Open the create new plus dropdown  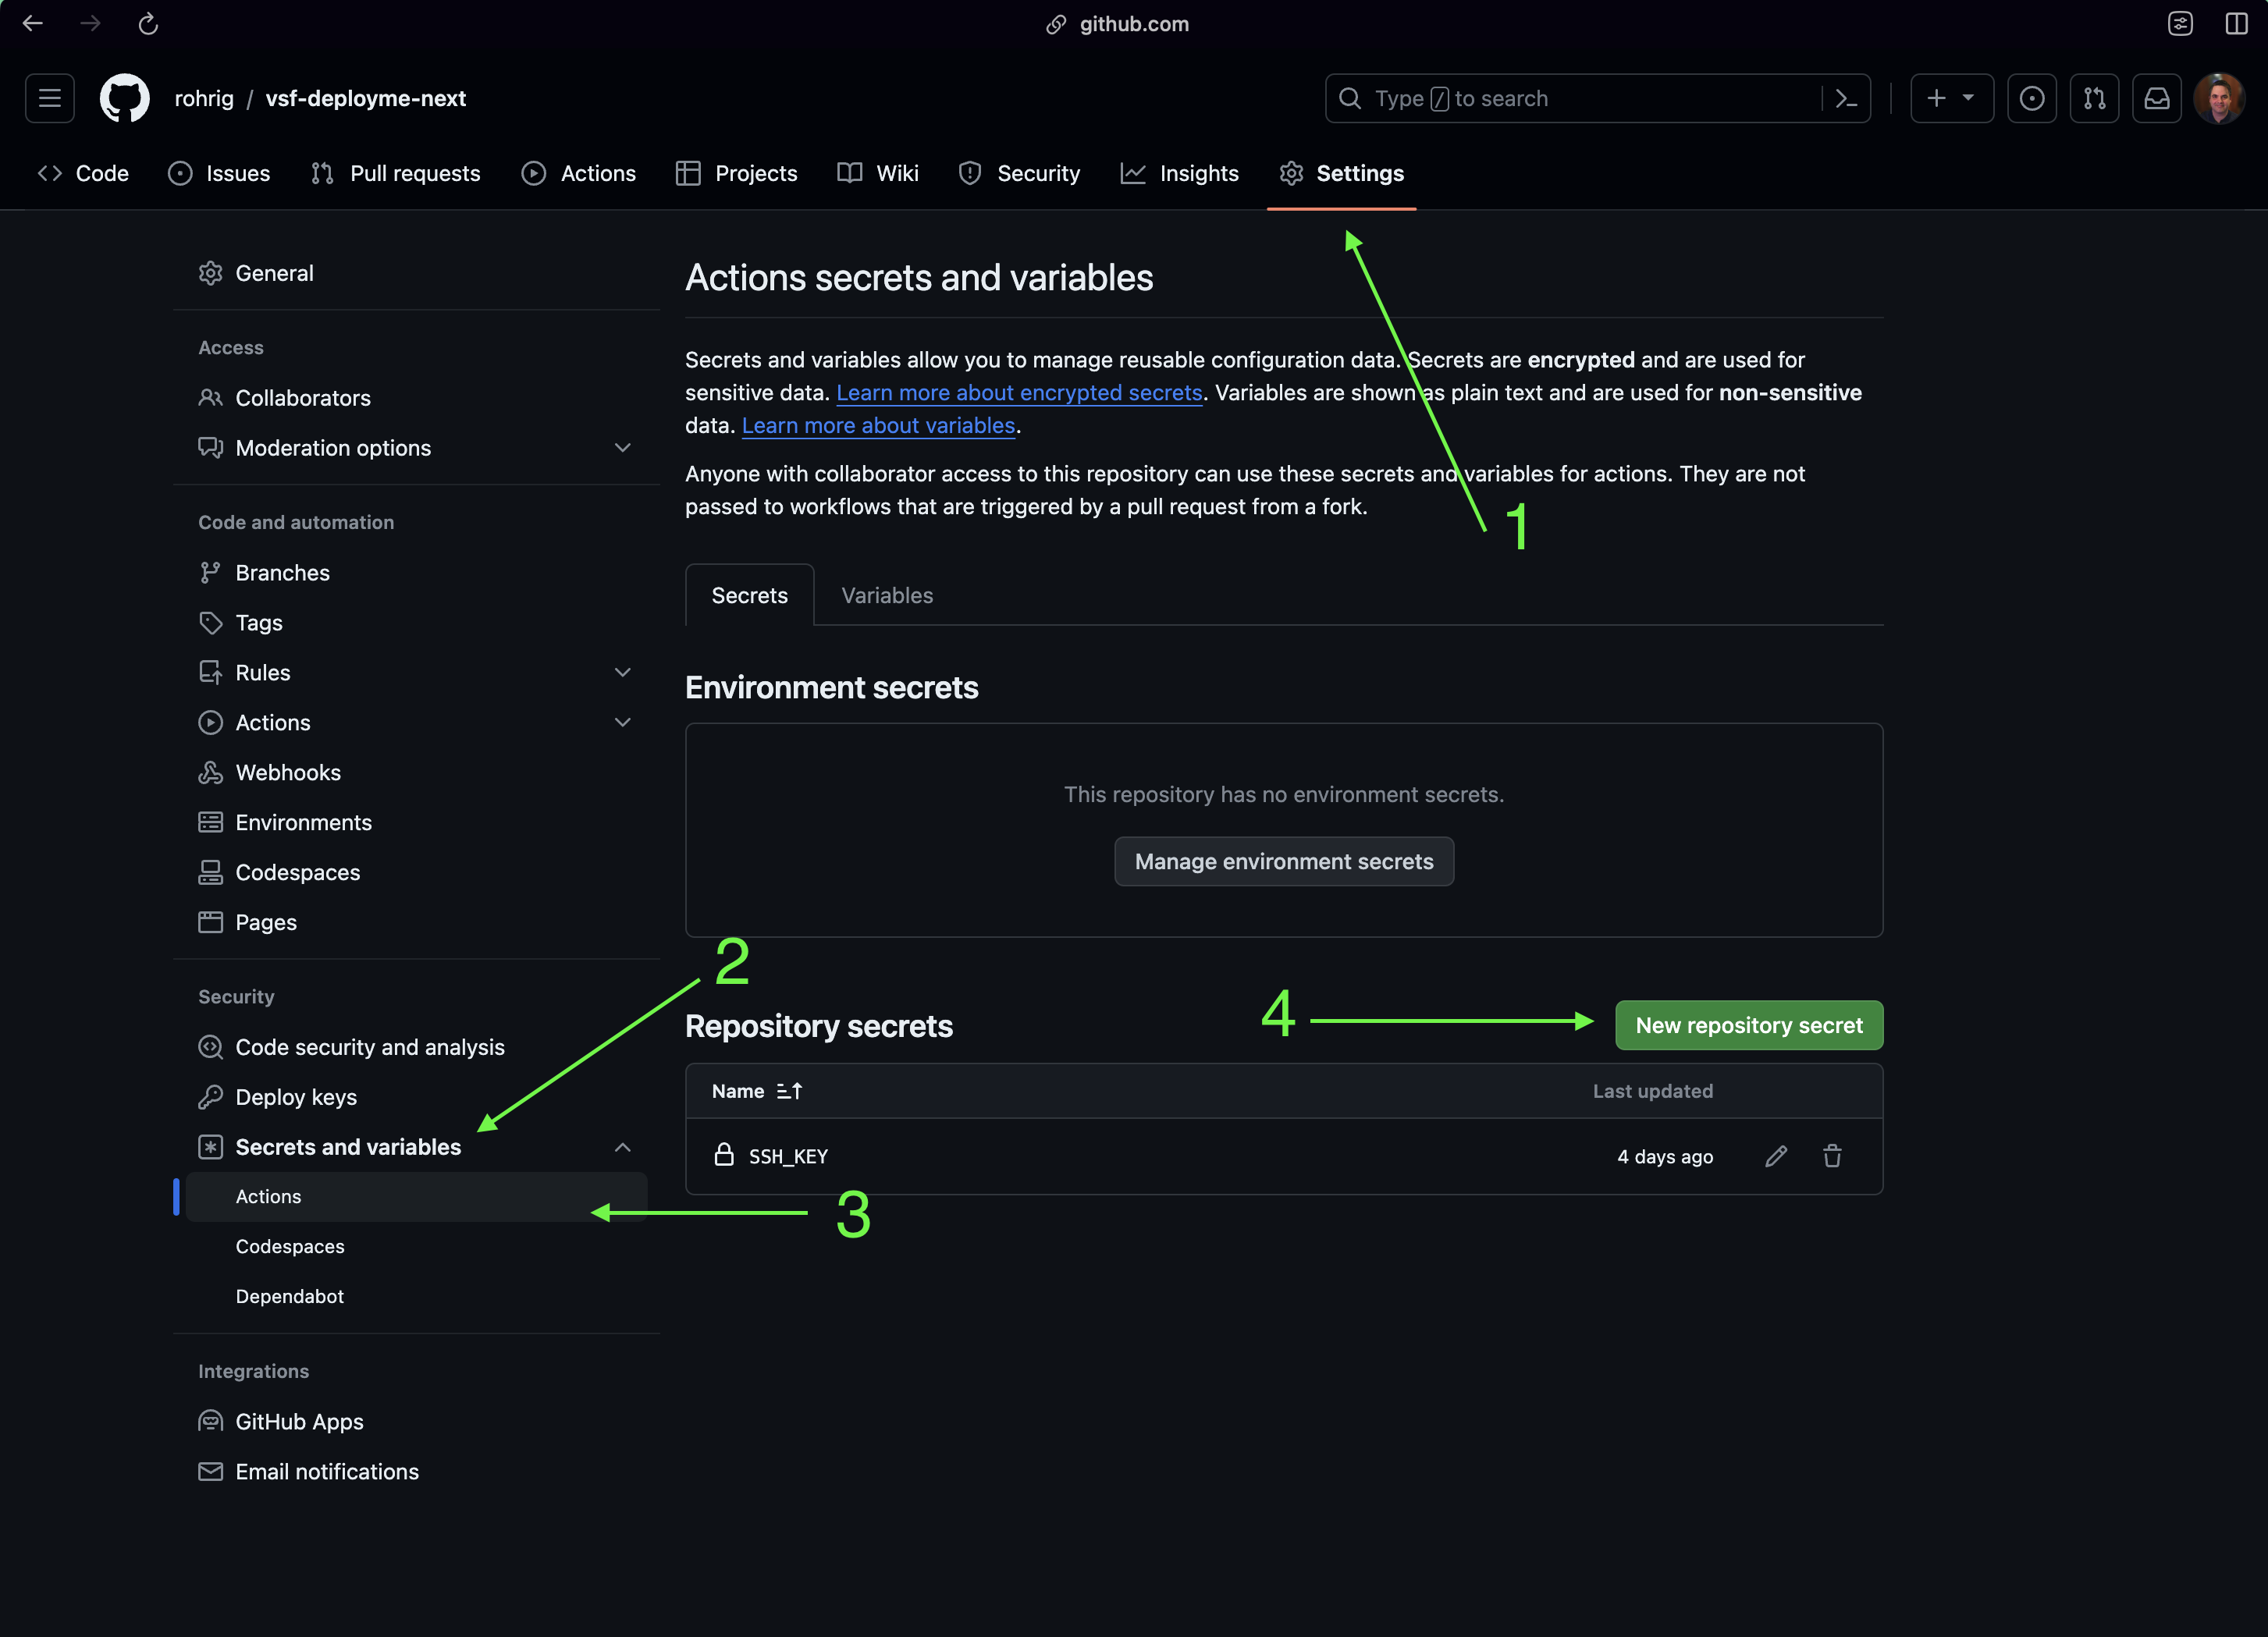pos(1951,98)
